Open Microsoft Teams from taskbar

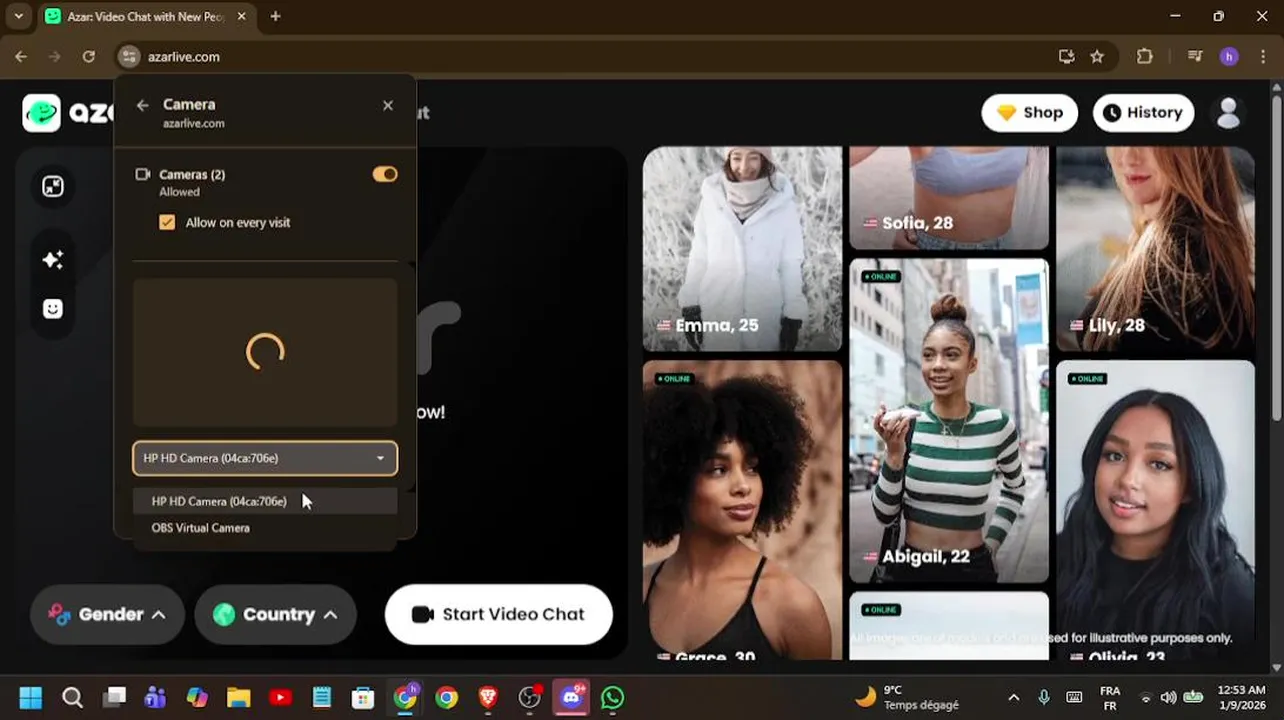click(x=155, y=697)
